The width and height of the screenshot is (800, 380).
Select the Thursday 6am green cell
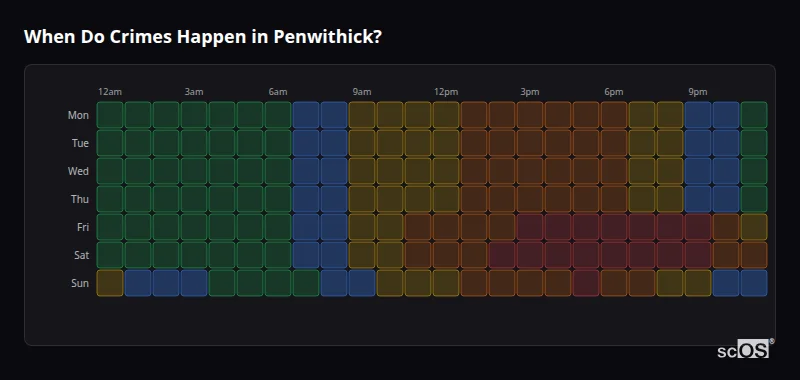point(278,199)
